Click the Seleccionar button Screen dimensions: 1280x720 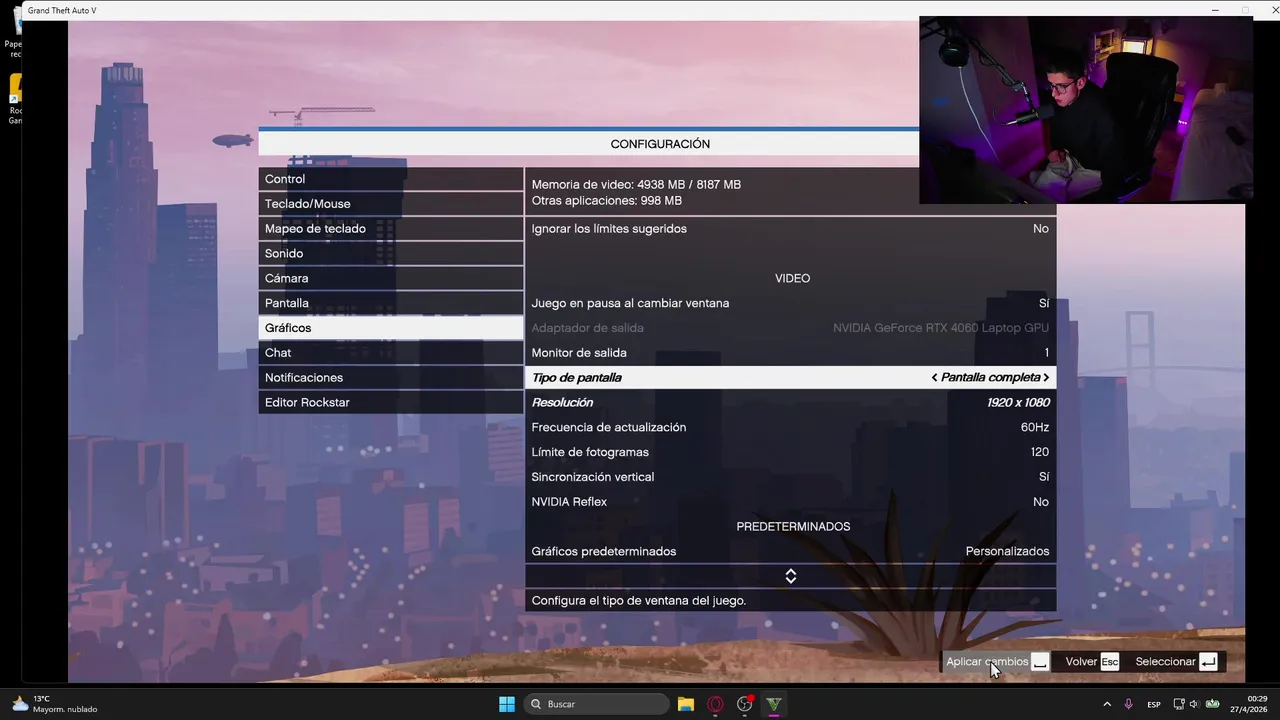click(1176, 662)
